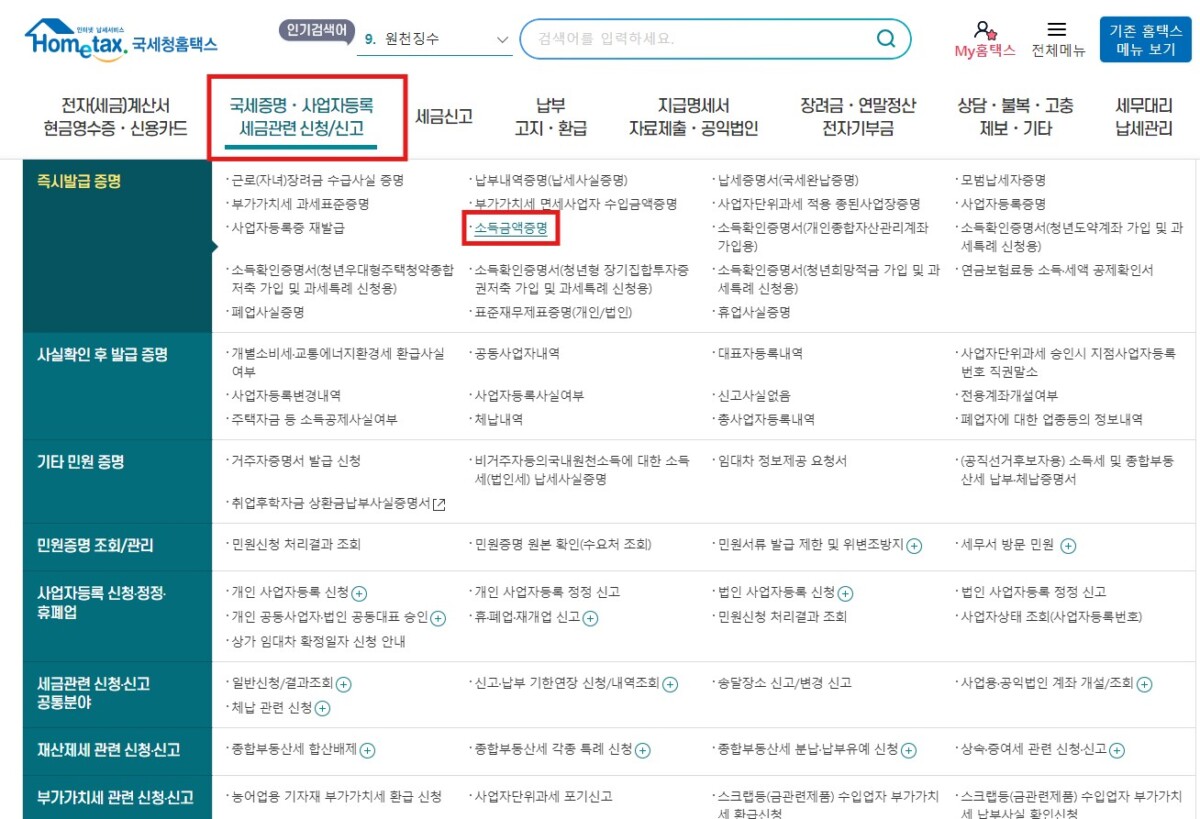The height and width of the screenshot is (819, 1200).
Task: Open 신고사실없음 link
Action: point(754,396)
